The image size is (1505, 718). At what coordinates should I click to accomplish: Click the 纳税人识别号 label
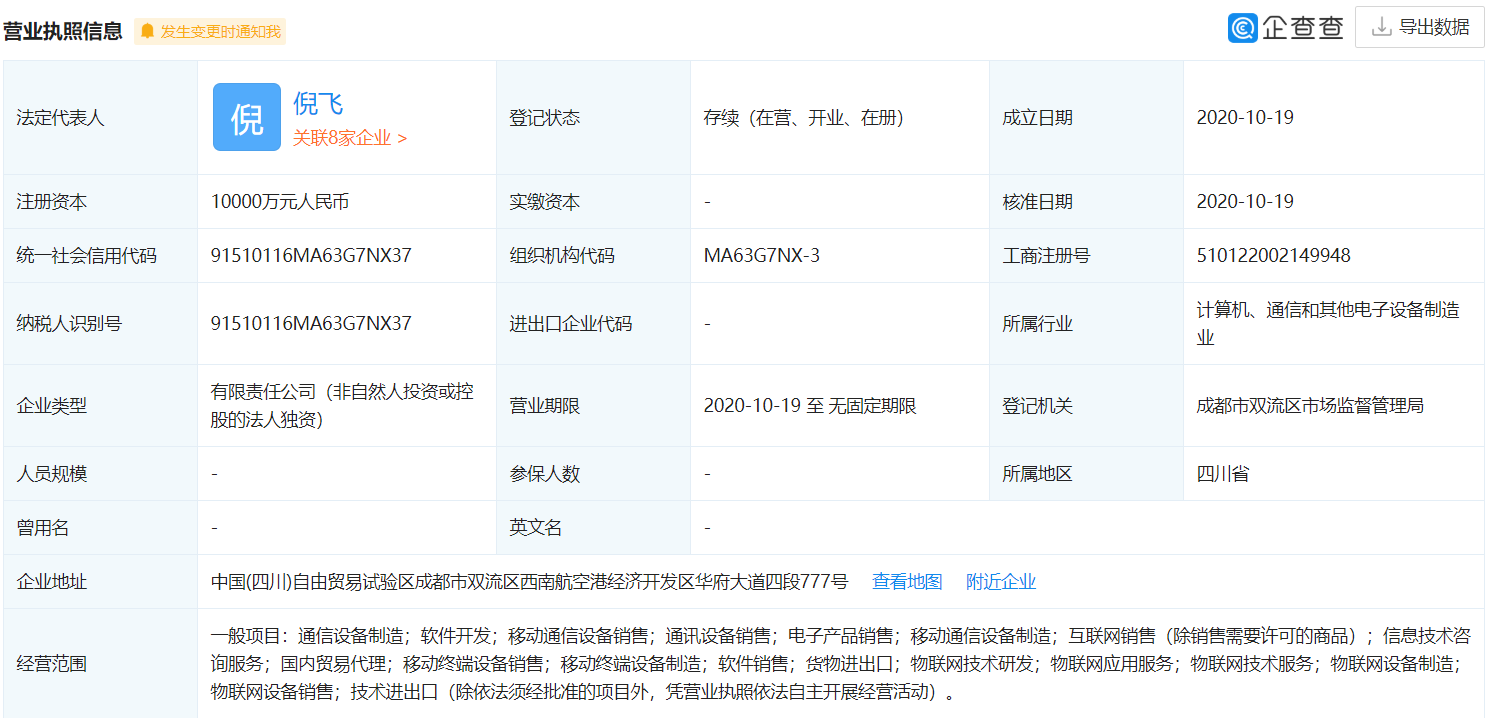tap(69, 324)
